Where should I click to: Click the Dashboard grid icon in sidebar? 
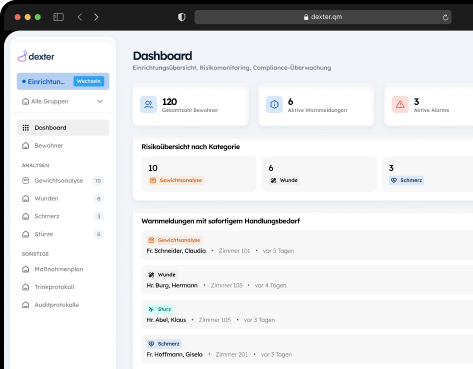click(26, 128)
